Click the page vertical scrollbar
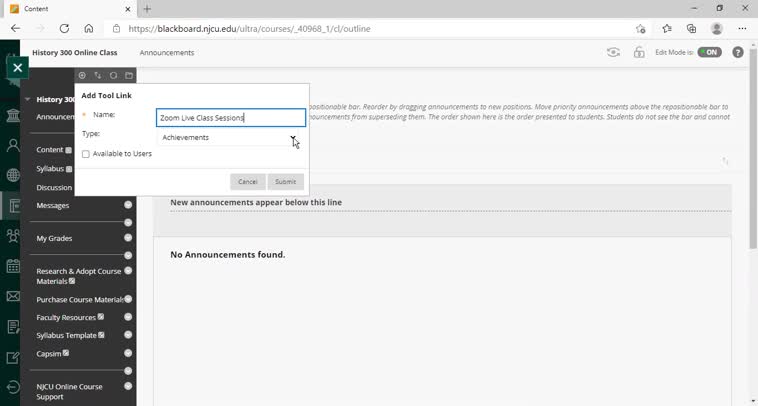Image resolution: width=758 pixels, height=406 pixels. click(x=753, y=150)
